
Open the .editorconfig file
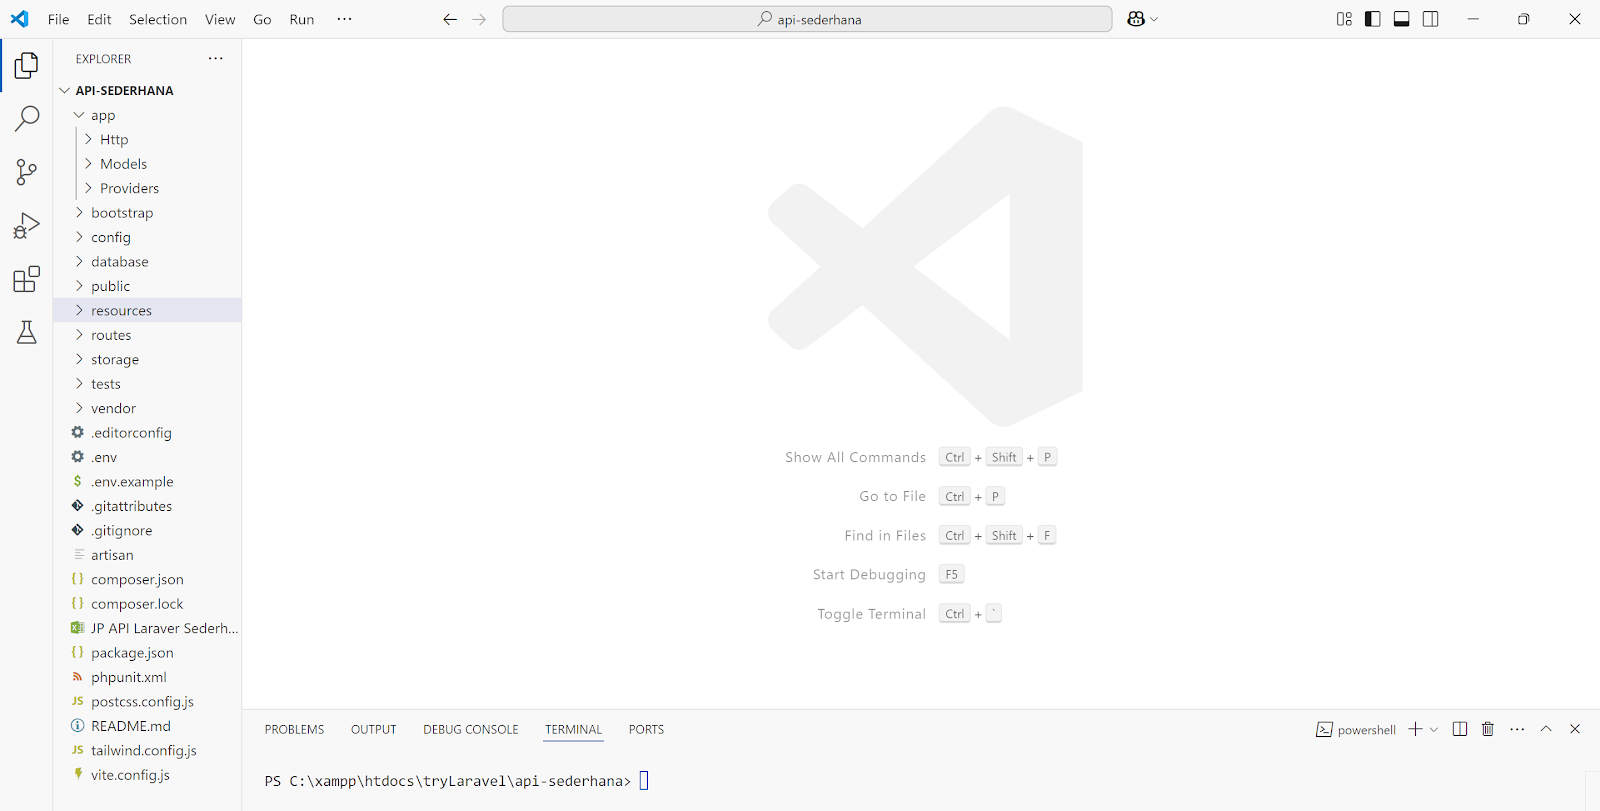[147, 433]
